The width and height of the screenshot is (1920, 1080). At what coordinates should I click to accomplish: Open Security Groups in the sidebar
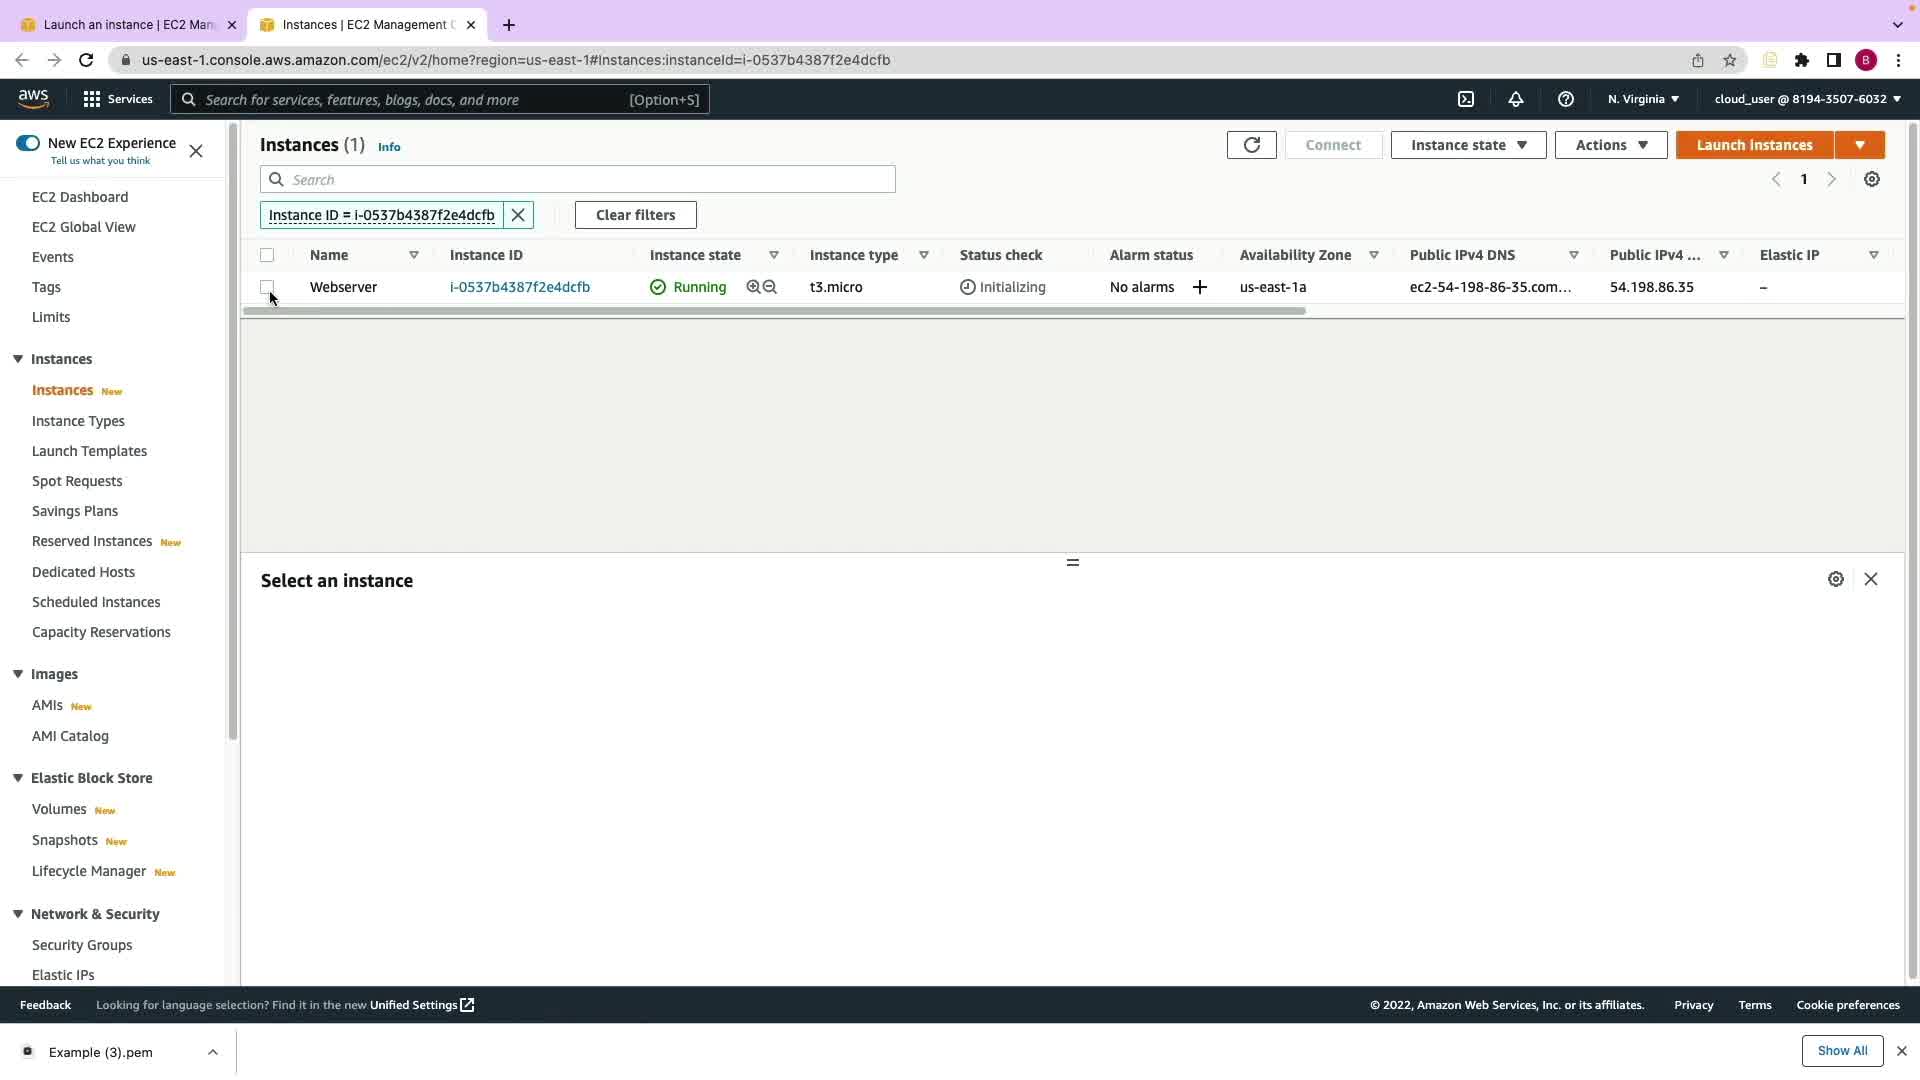point(82,945)
